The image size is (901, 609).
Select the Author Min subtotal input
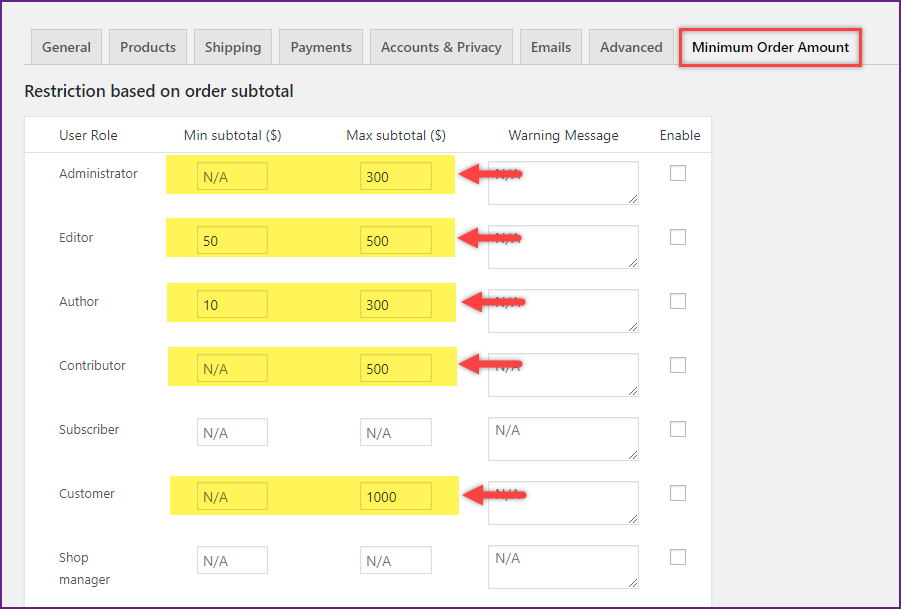point(232,305)
